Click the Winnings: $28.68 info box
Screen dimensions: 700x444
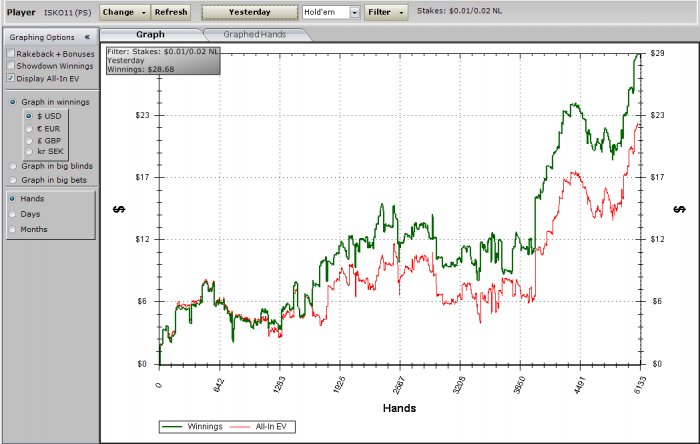[163, 61]
